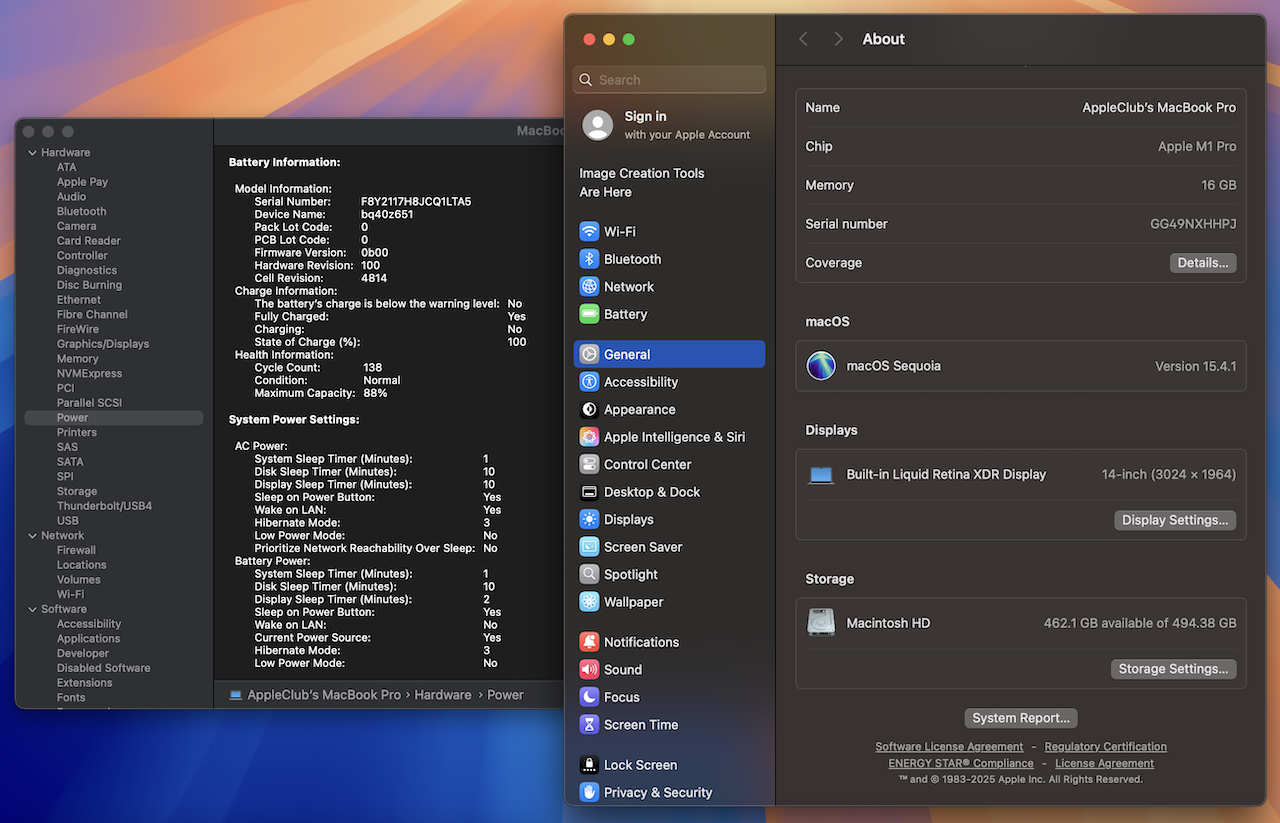
Task: Select Bluetooth in System Information sidebar
Action: 81,212
